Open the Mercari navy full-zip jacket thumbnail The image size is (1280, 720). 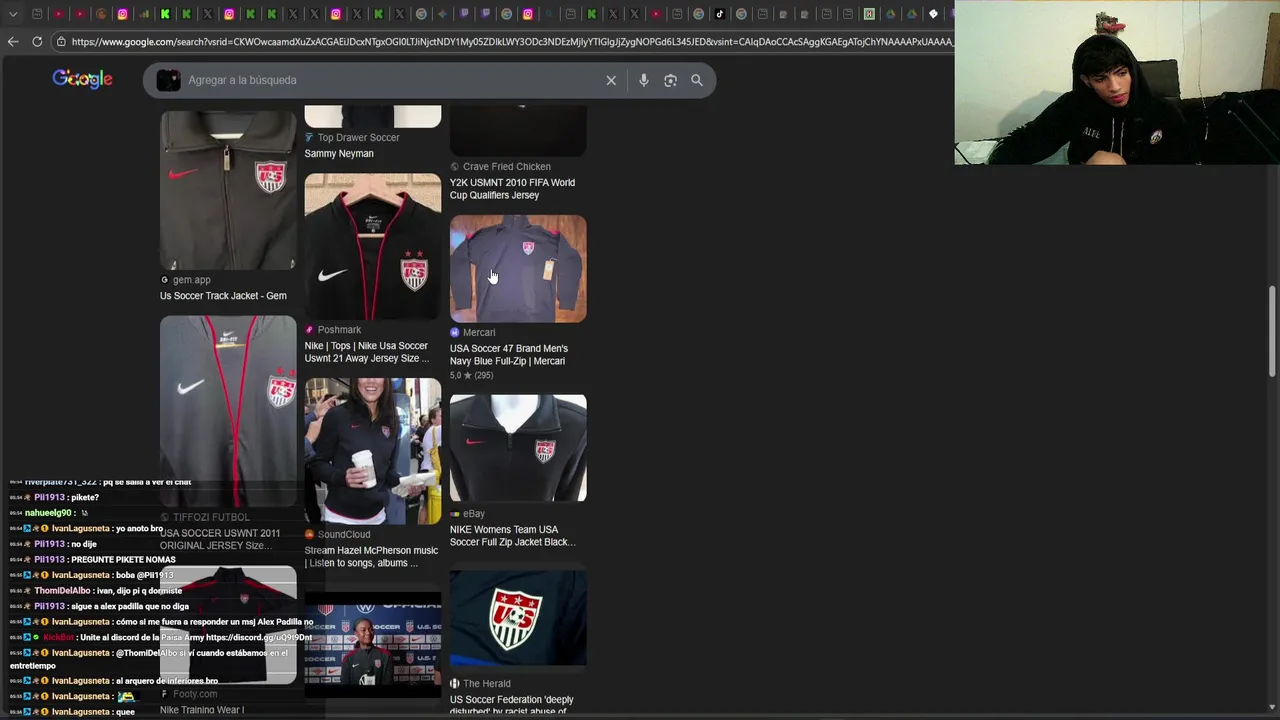pyautogui.click(x=518, y=268)
